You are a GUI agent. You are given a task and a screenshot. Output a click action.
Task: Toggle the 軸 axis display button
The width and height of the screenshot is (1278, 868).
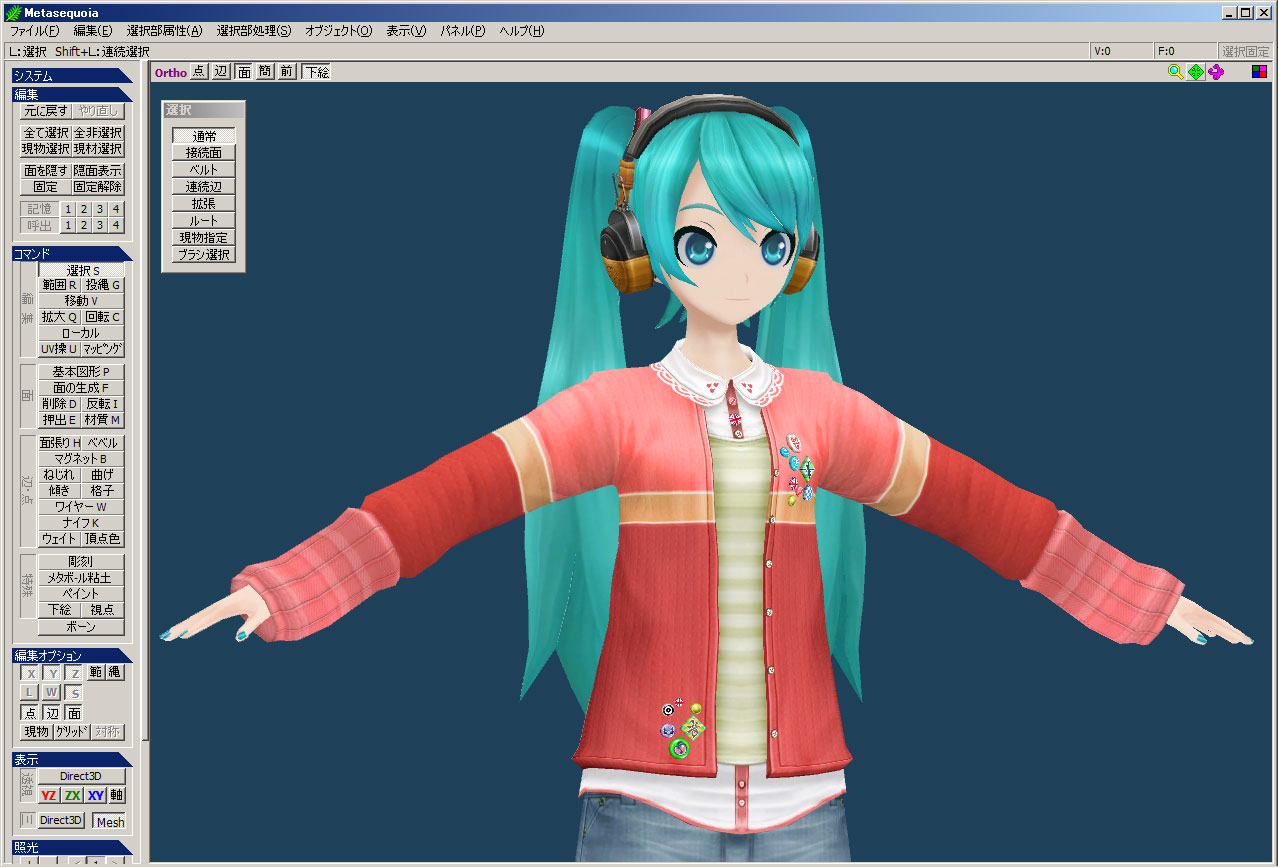117,795
